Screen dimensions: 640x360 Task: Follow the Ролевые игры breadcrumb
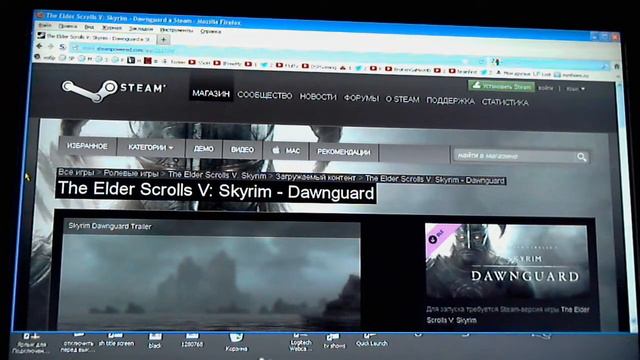point(131,173)
